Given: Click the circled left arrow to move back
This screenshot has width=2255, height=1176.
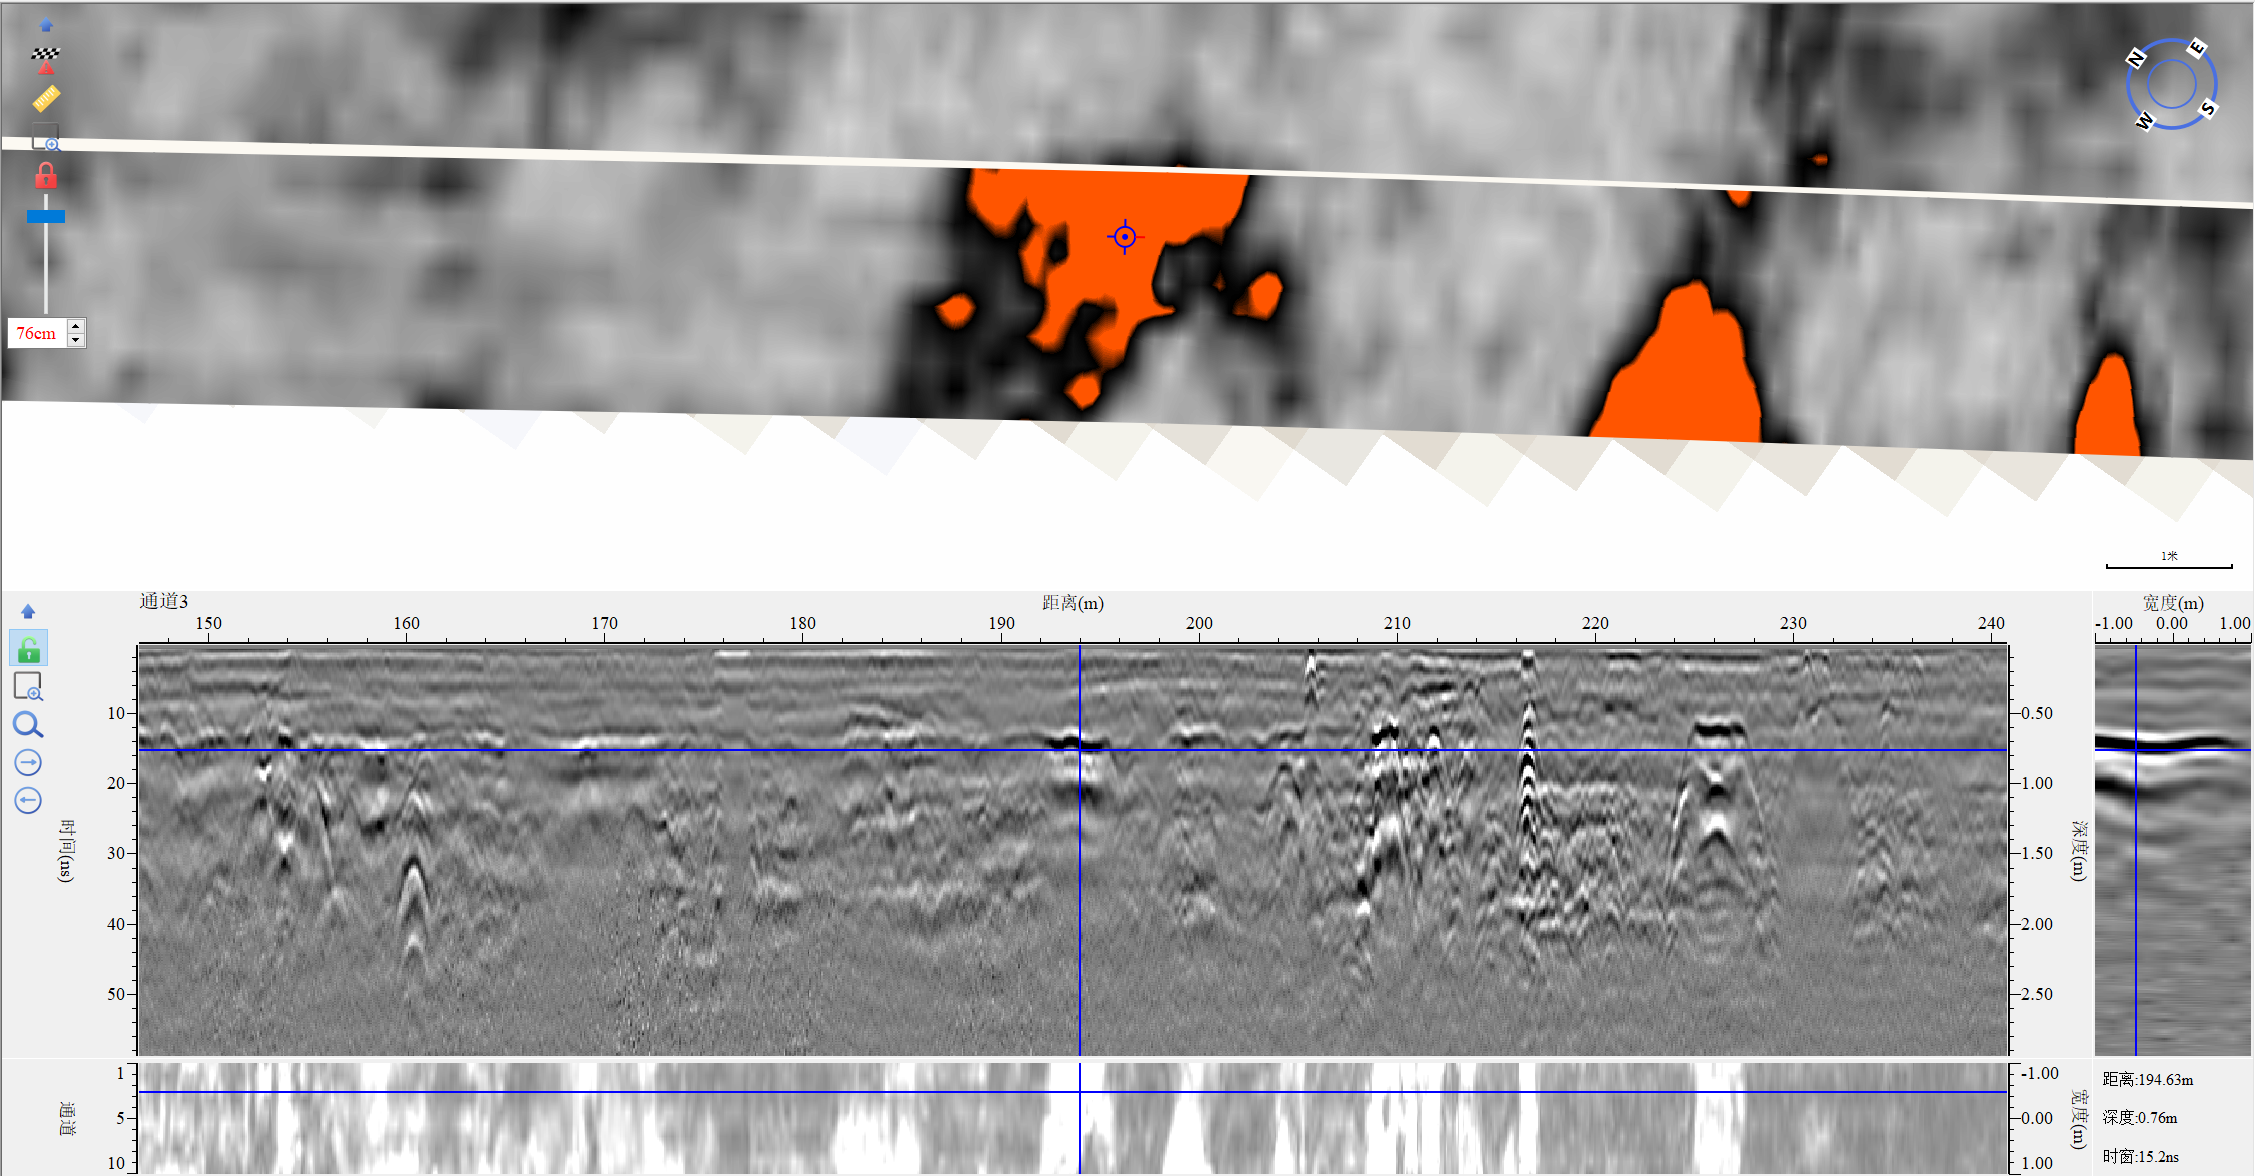Looking at the screenshot, I should (x=28, y=801).
